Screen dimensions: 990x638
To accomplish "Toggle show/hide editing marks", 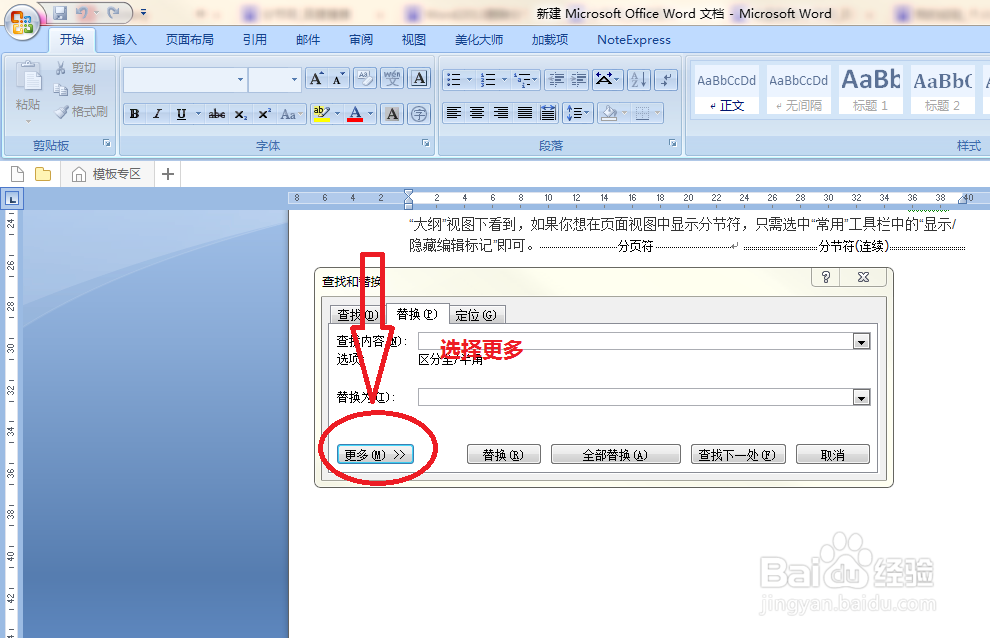I will [x=666, y=80].
